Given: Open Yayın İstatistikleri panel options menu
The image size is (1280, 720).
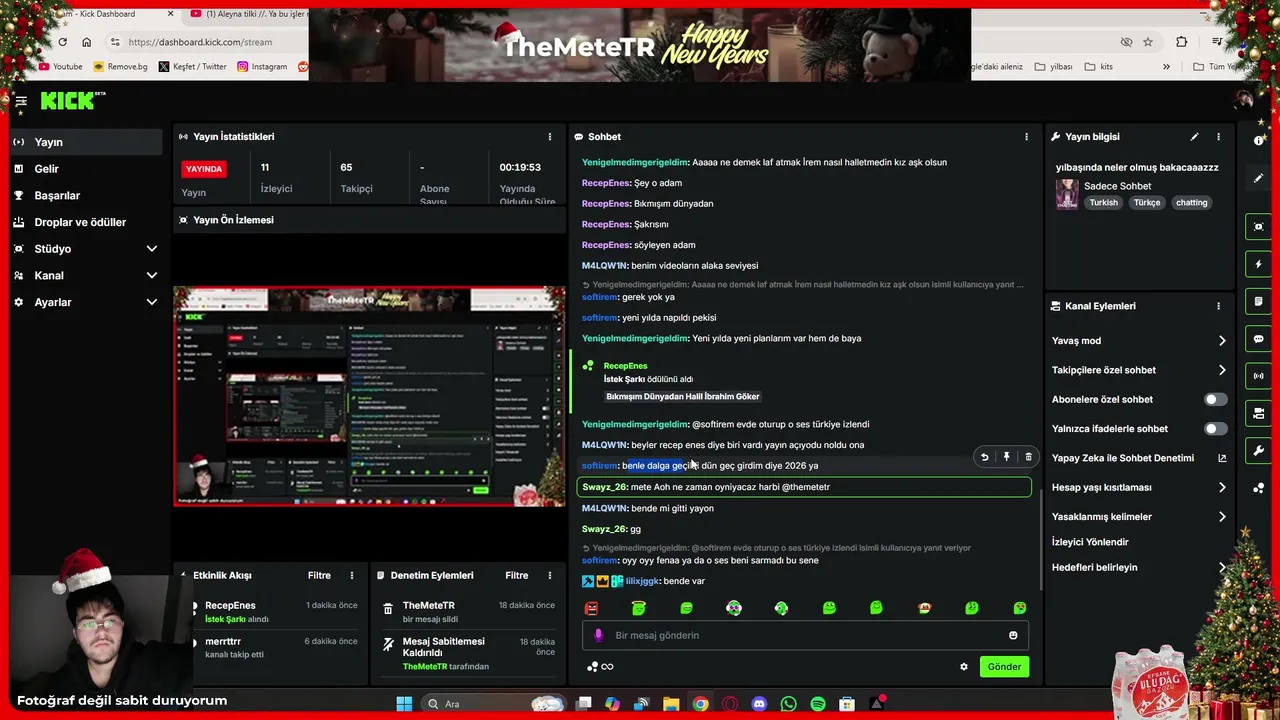Looking at the screenshot, I should (x=549, y=137).
